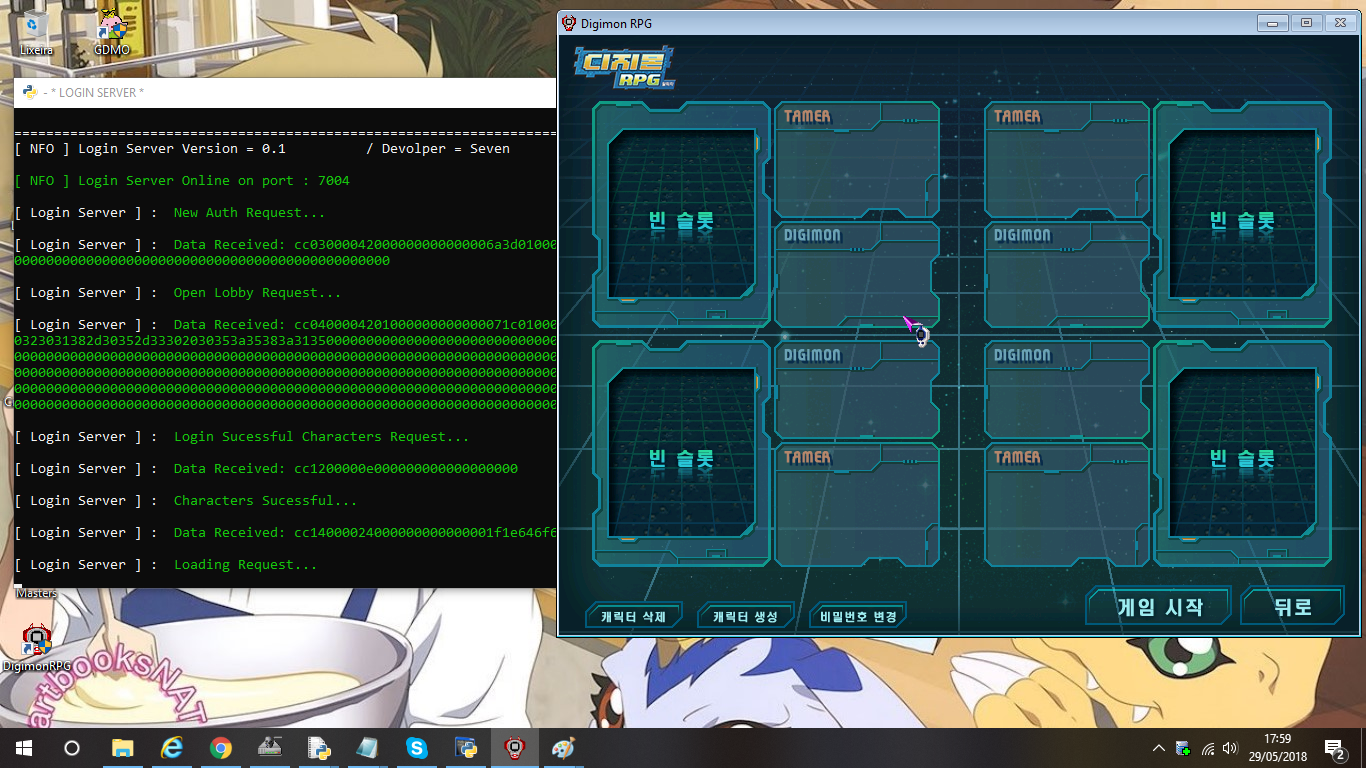
Task: Switch to Google Chrome on the taskbar
Action: 221,748
